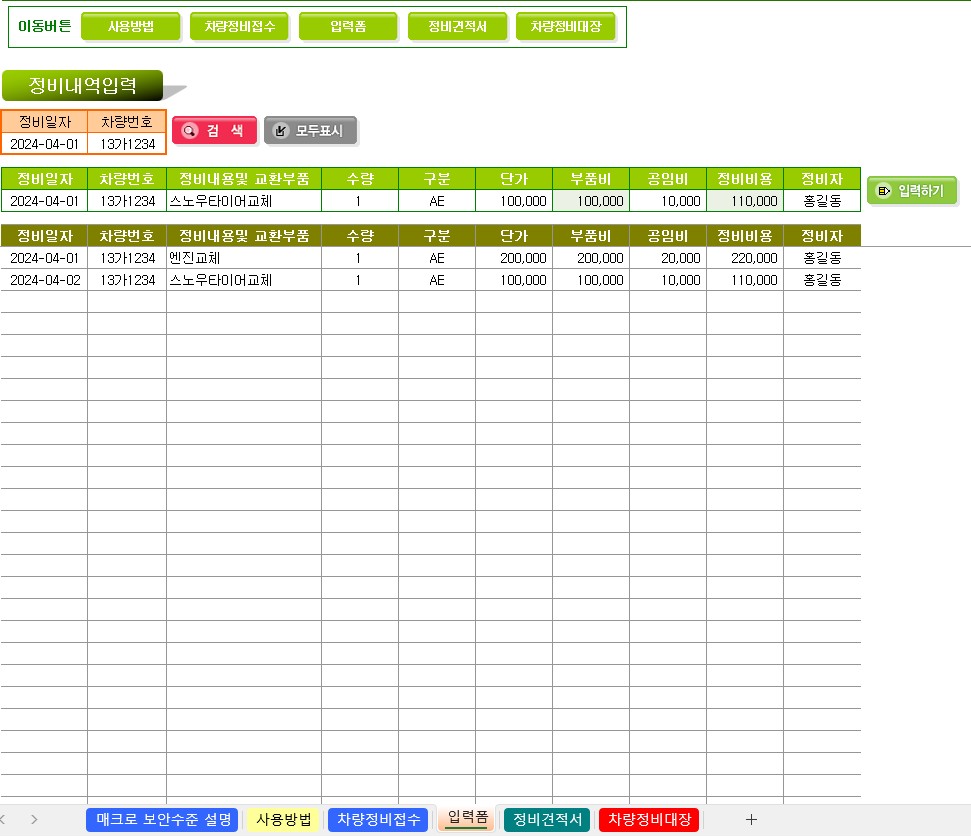The height and width of the screenshot is (837, 971).
Task: Open 차량정비대장 from top navigation buttons
Action: click(x=565, y=27)
